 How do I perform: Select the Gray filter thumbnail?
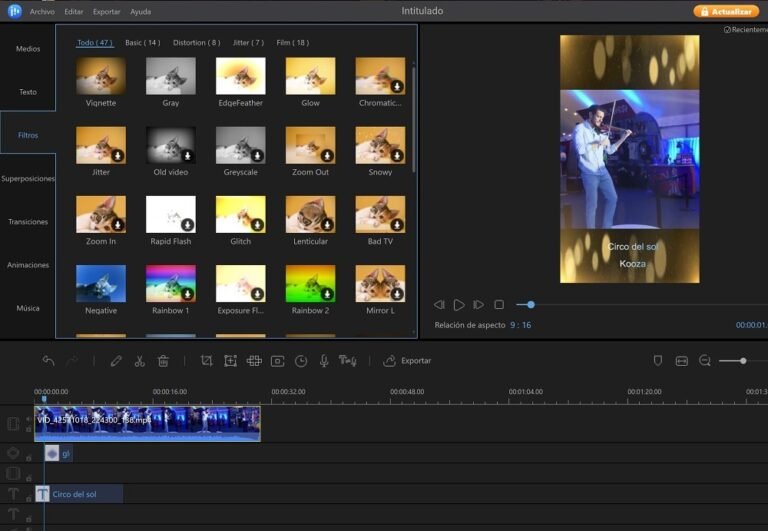[x=170, y=76]
